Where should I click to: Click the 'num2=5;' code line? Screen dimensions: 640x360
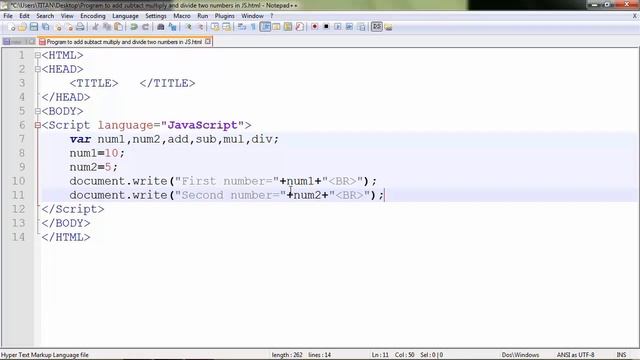pos(93,167)
